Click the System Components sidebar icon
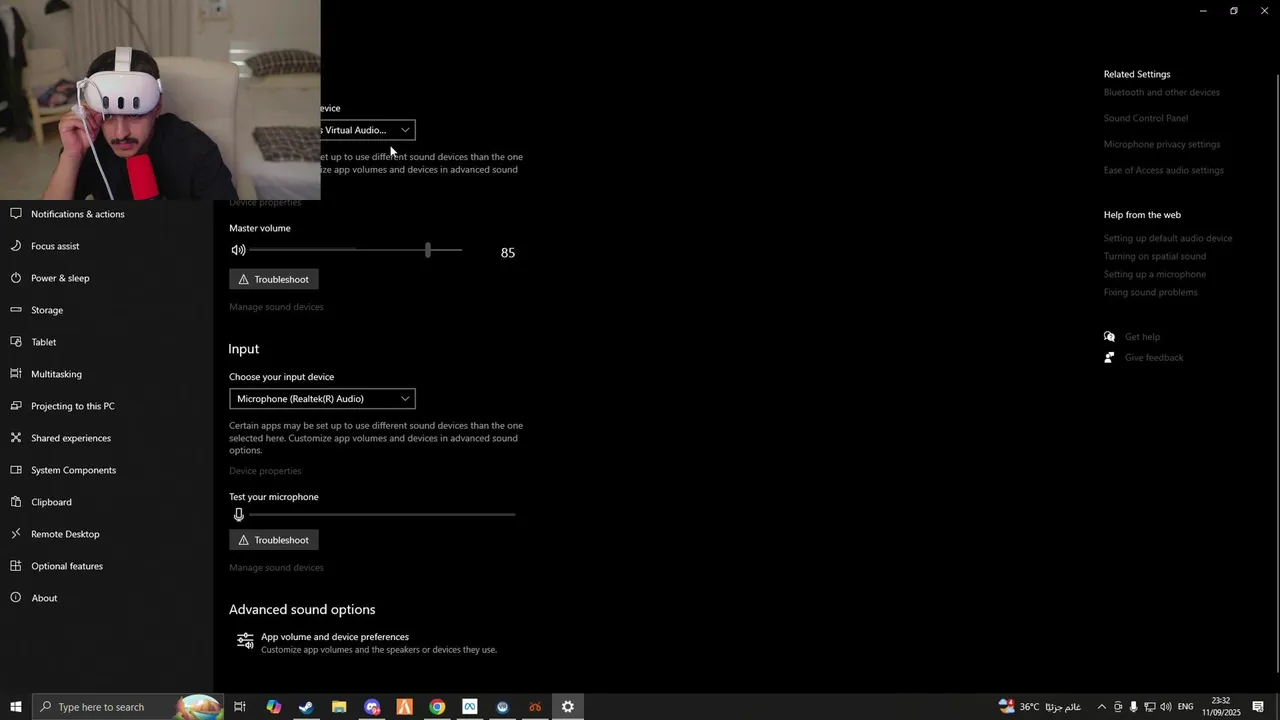Viewport: 1280px width, 720px height. click(16, 470)
